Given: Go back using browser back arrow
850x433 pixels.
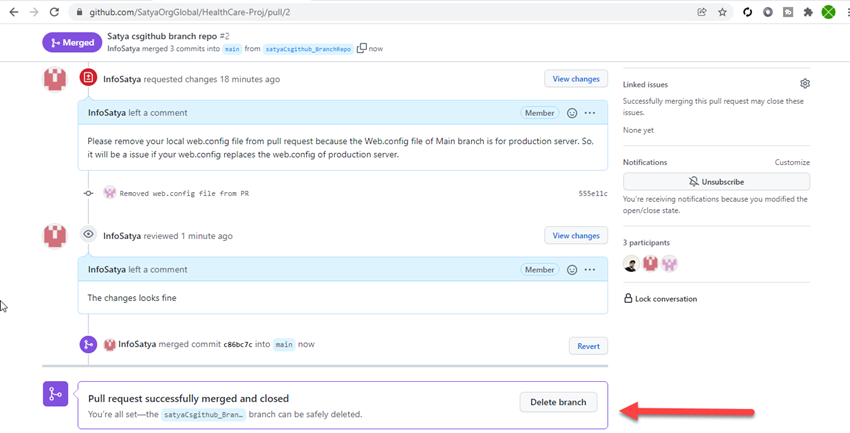Looking at the screenshot, I should [14, 12].
